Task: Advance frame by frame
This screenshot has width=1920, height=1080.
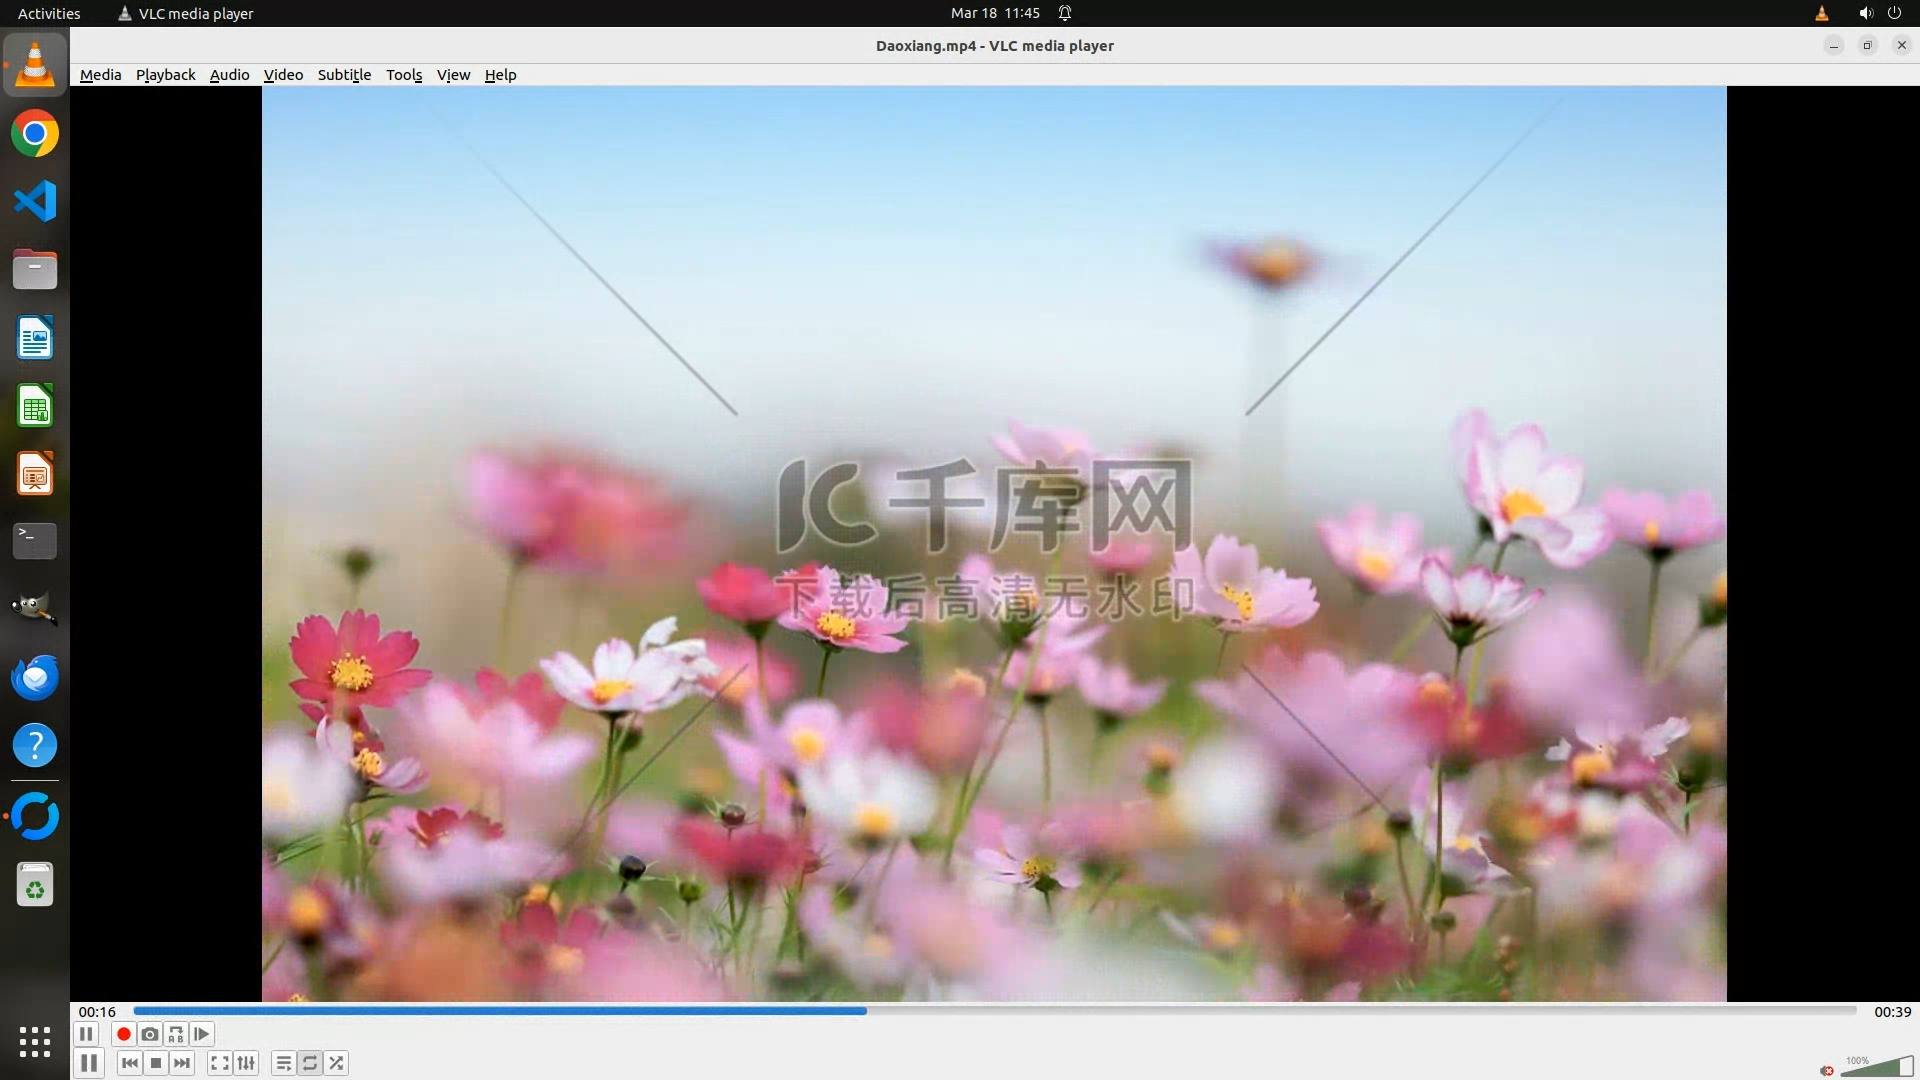Action: 202,1034
